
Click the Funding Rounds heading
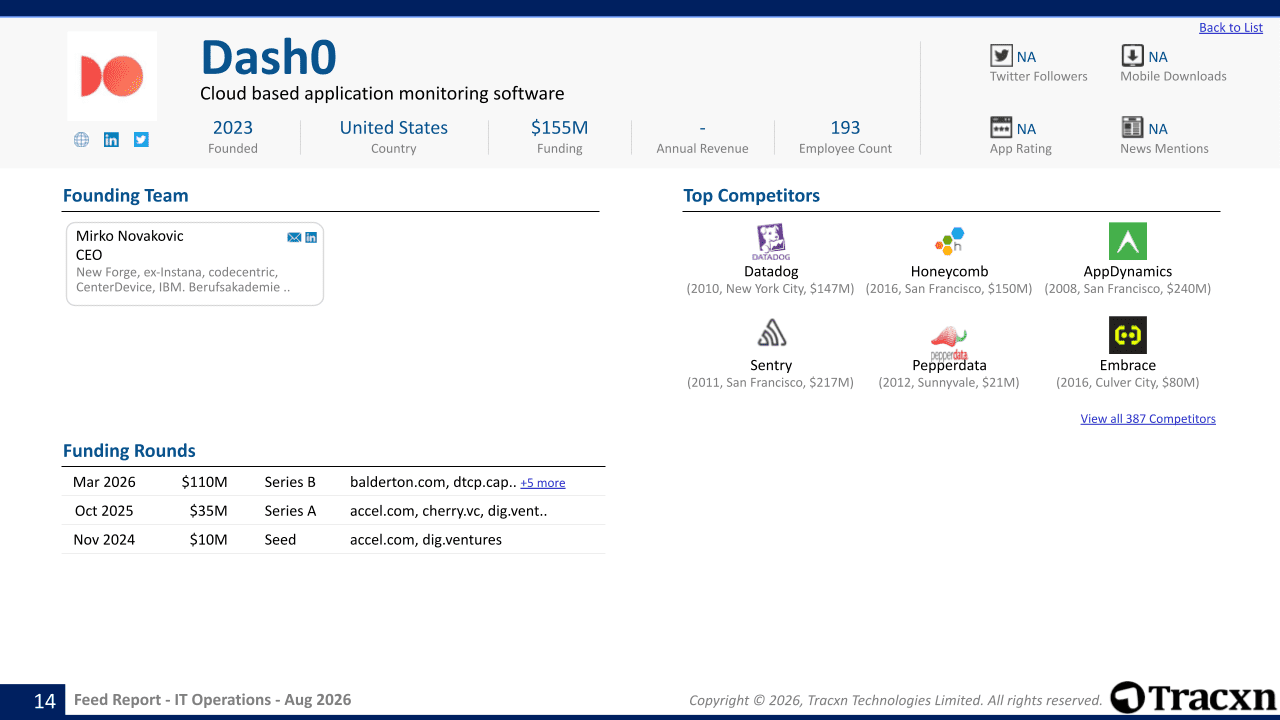coord(129,451)
